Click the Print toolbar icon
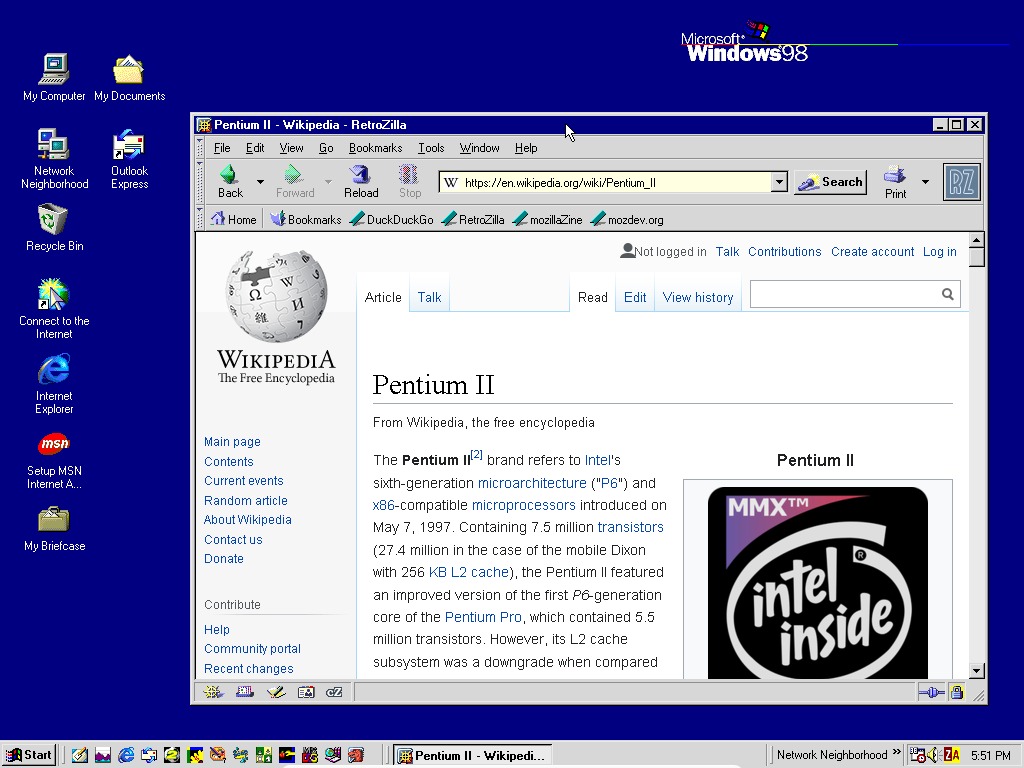 coord(893,180)
